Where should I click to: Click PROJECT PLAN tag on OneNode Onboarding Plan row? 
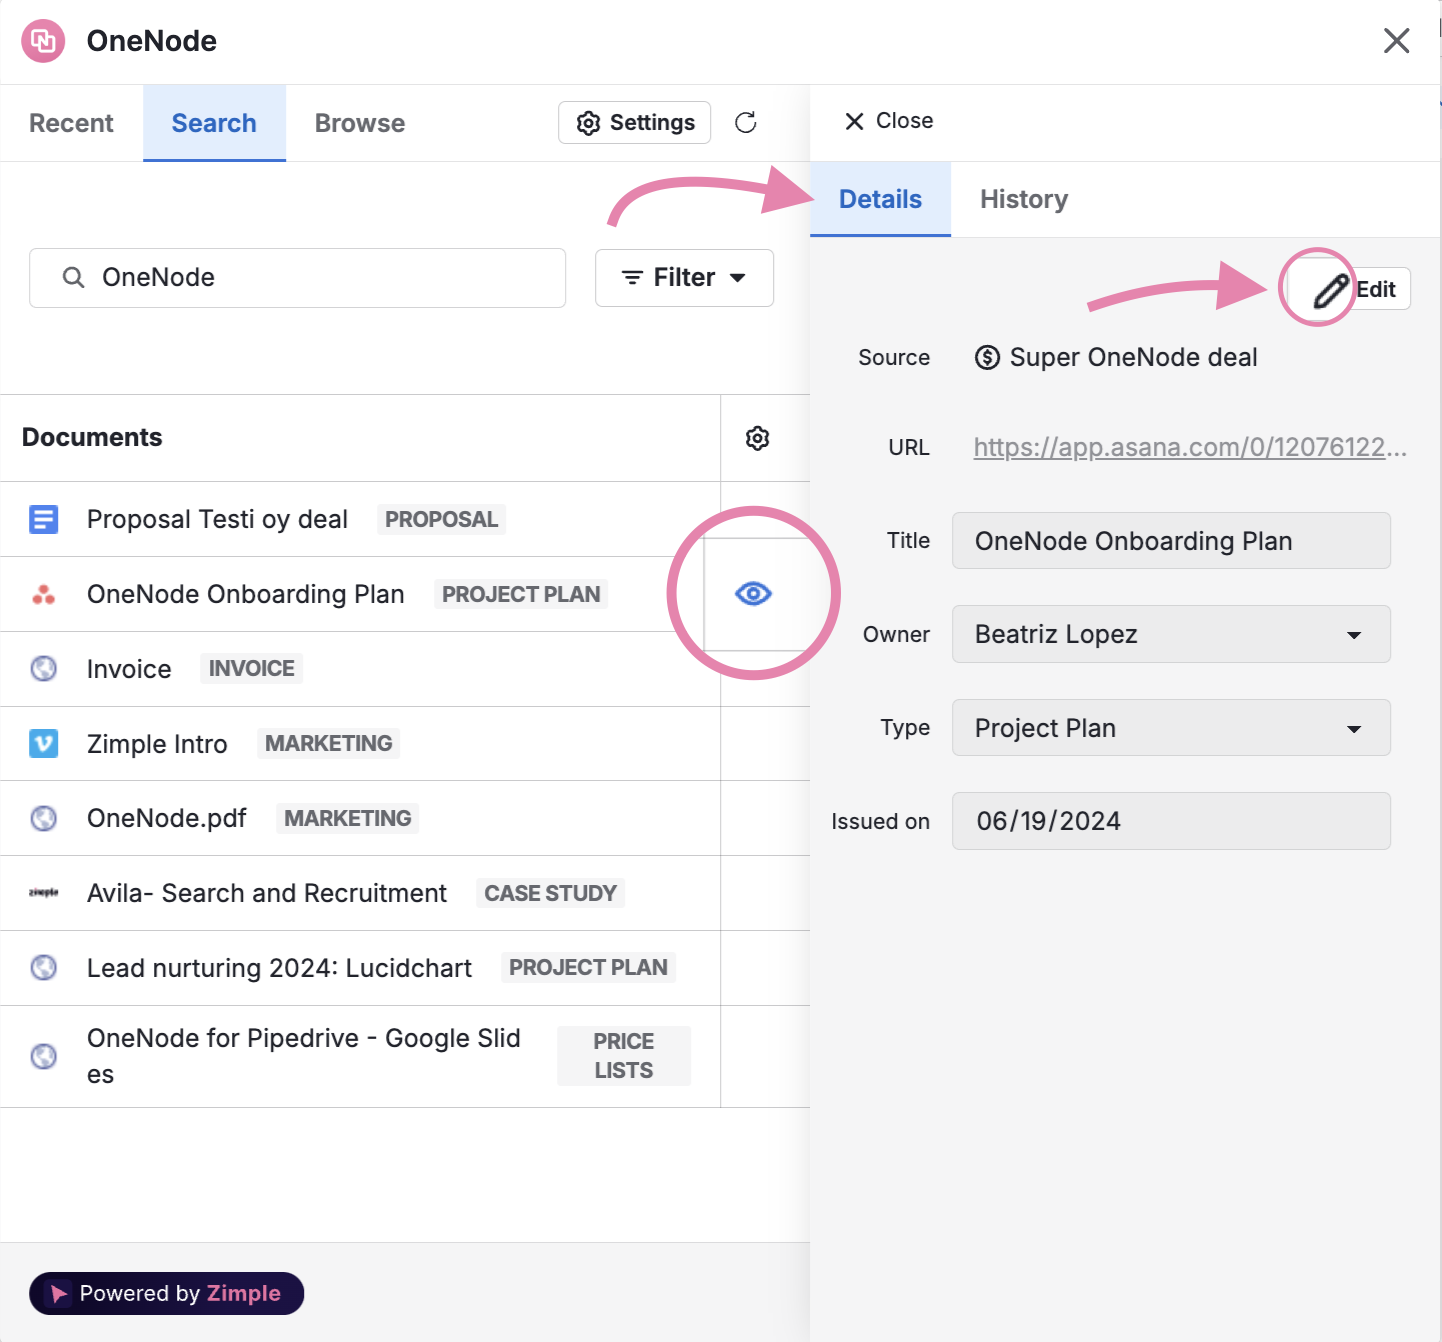point(521,594)
